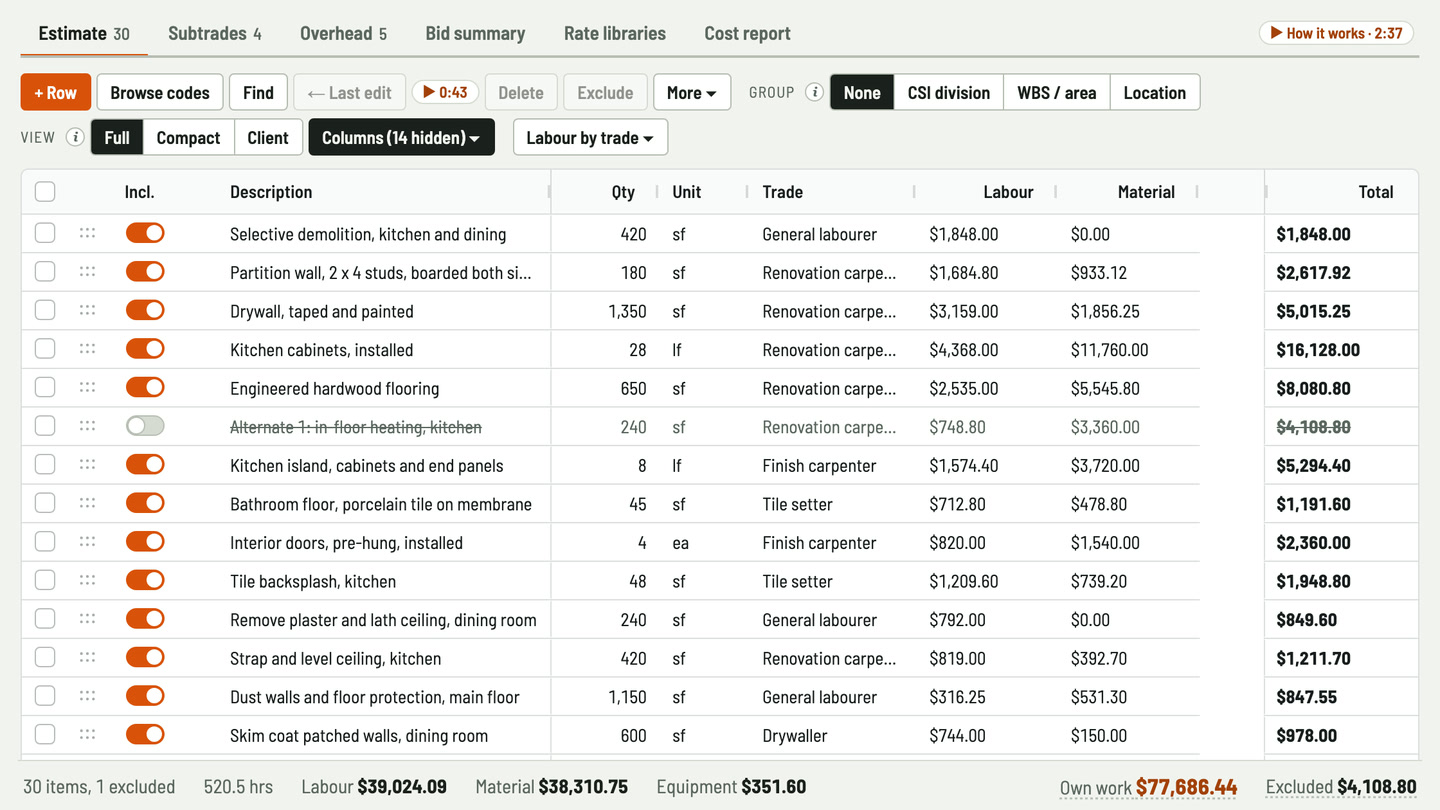Click the GROUP info icon
1440x810 pixels.
814,92
